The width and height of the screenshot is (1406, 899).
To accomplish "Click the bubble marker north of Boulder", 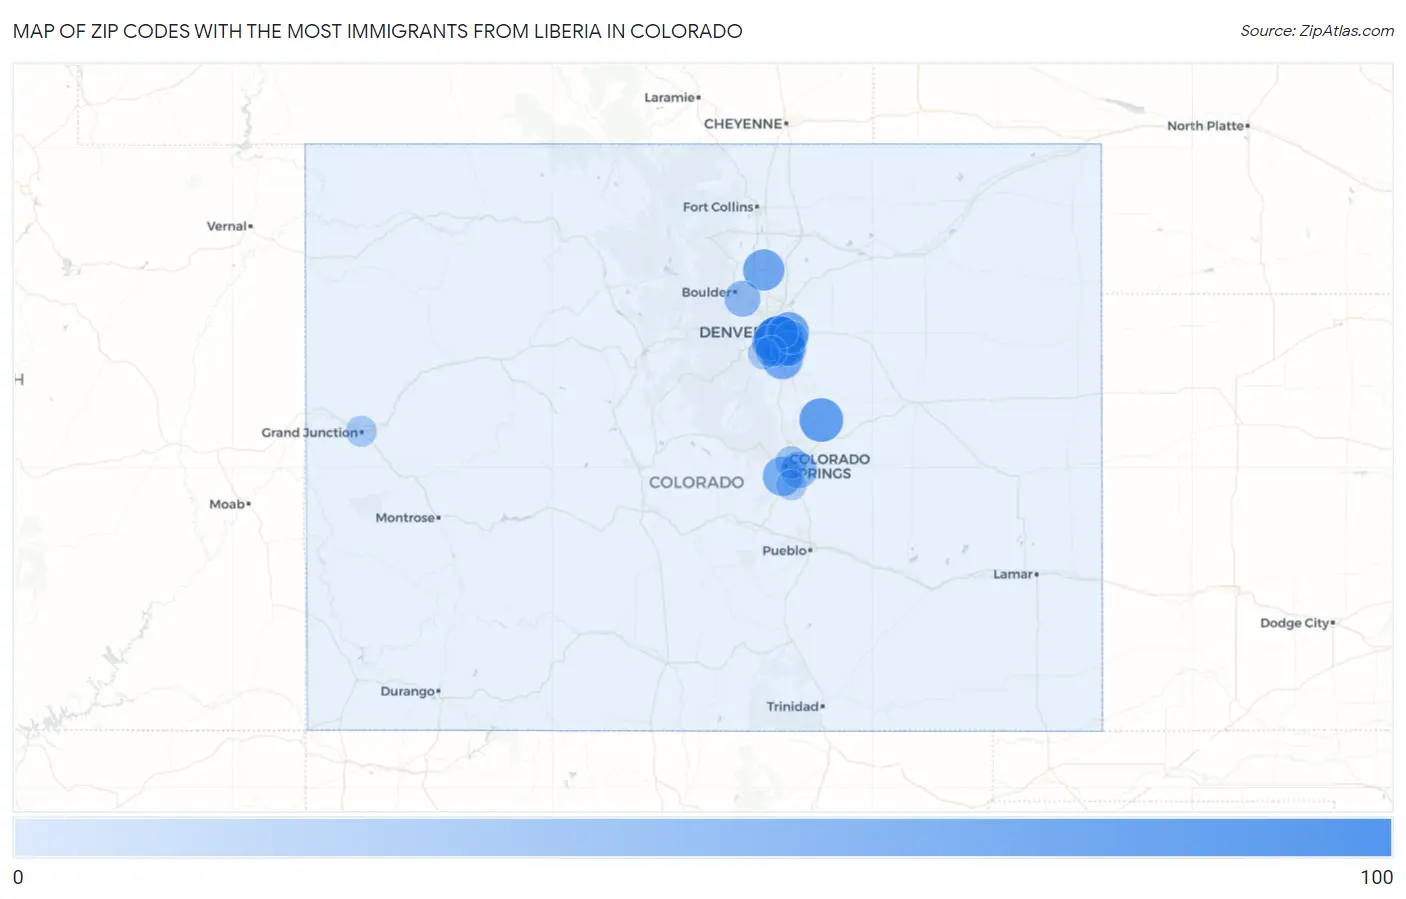I will [763, 270].
